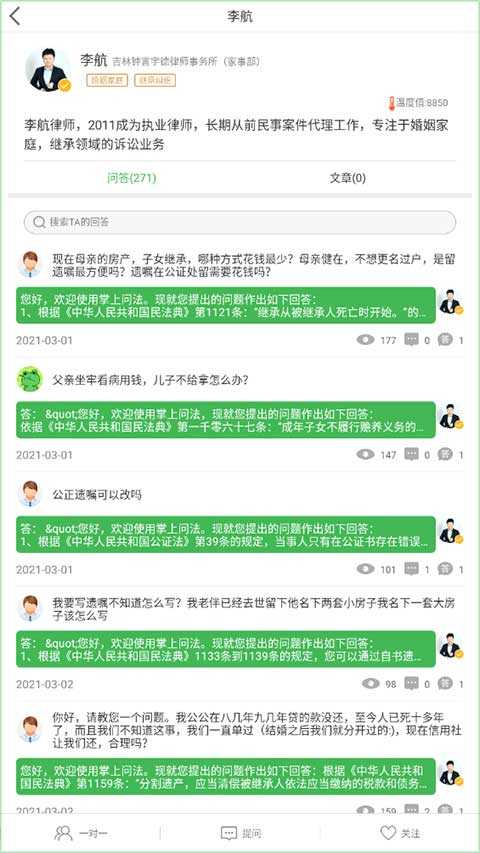The height and width of the screenshot is (853, 480).
Task: Start a 一对一 consultation
Action: point(81,833)
